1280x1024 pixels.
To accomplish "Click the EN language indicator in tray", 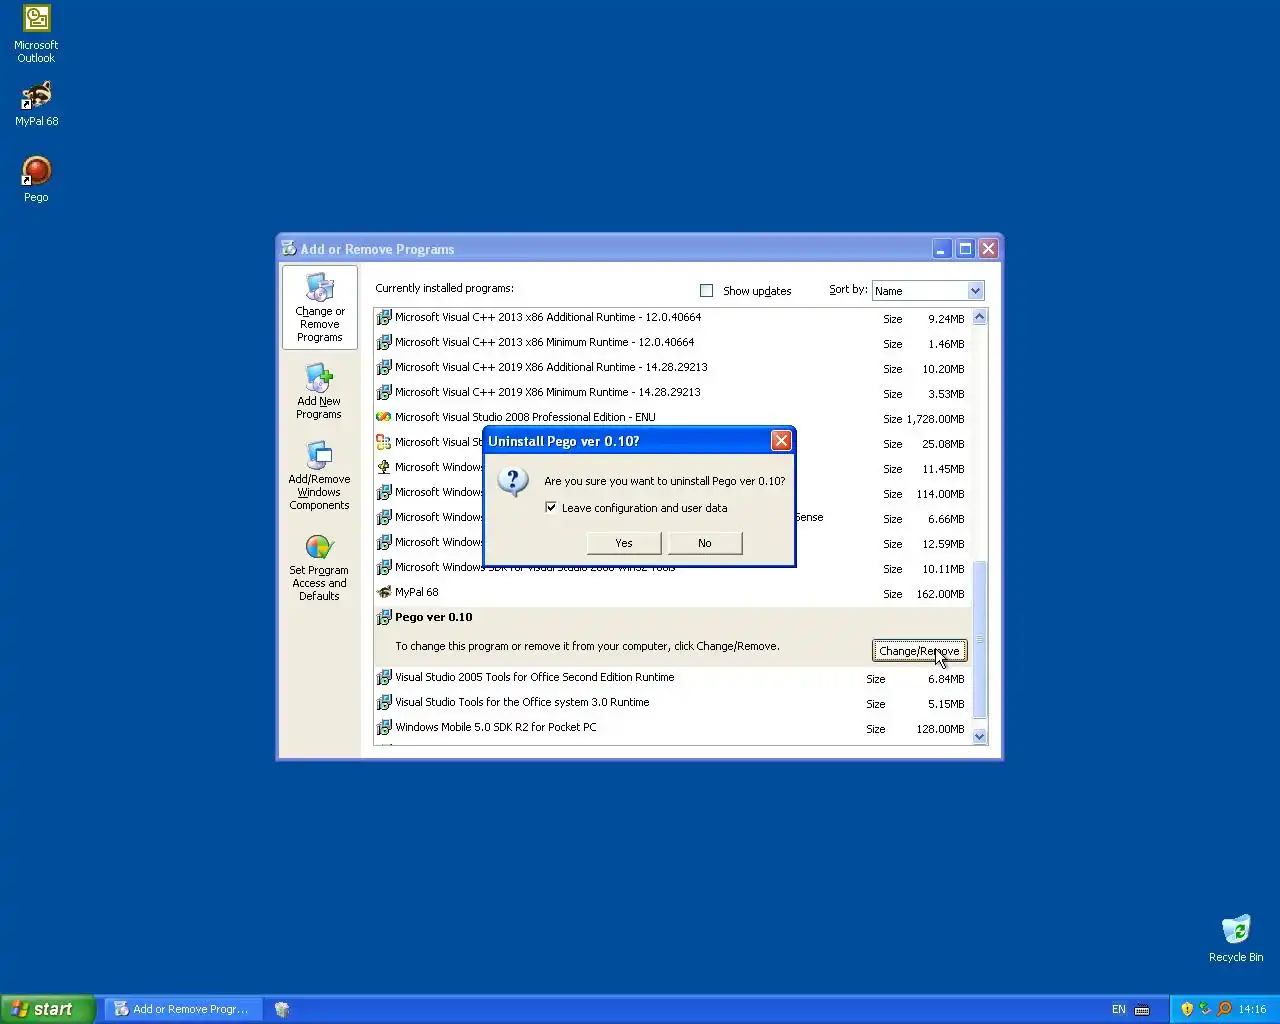I will [1119, 1010].
